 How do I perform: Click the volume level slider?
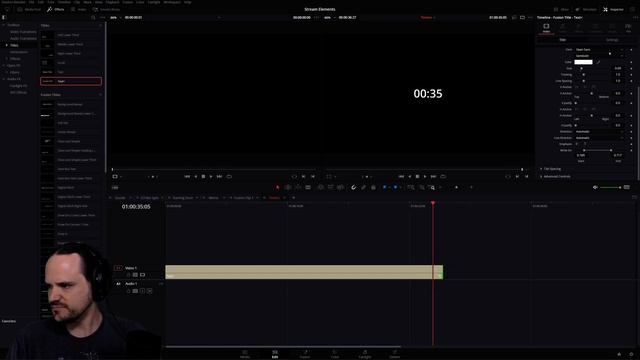coord(611,187)
